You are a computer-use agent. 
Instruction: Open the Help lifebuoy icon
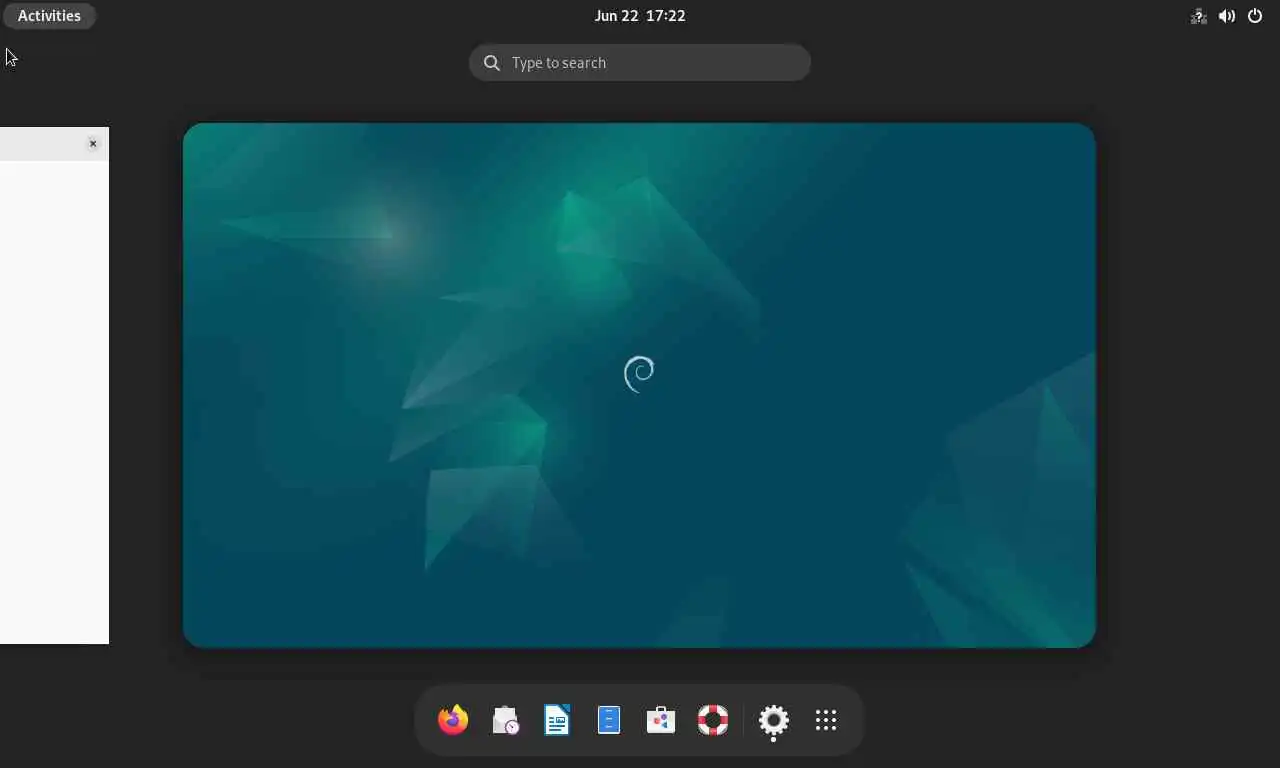coord(713,720)
